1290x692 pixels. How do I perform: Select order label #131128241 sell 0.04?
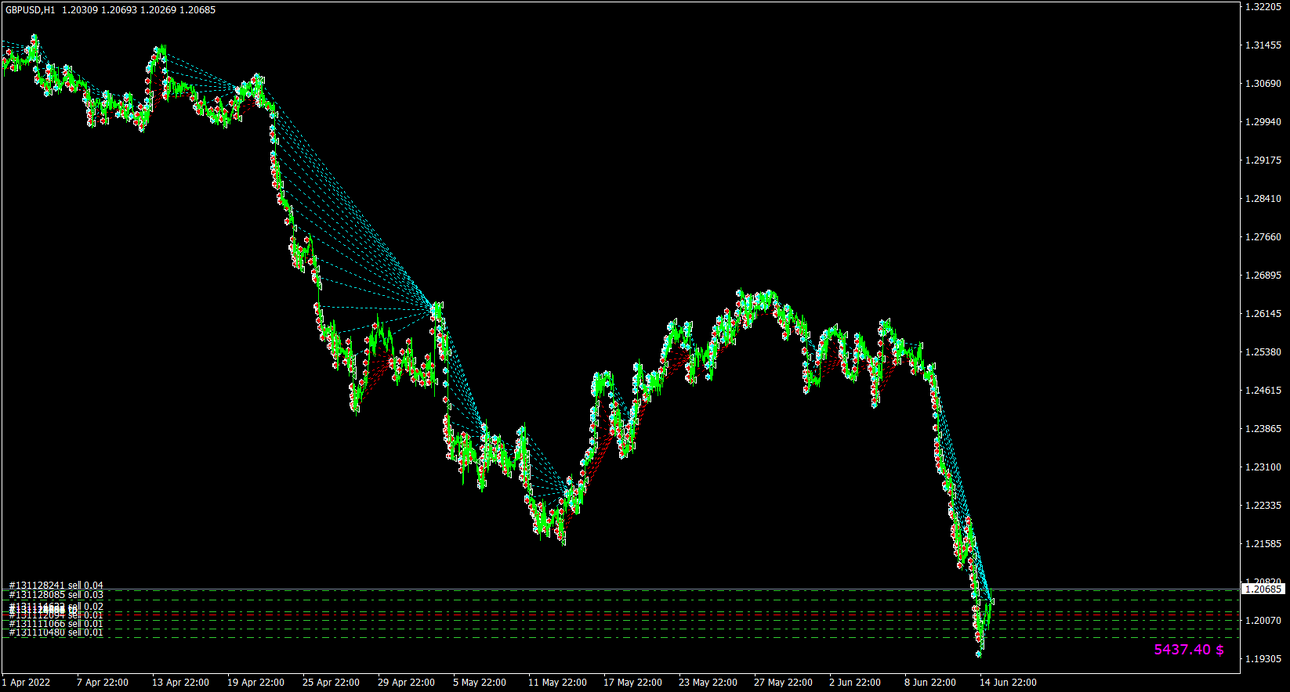point(56,585)
